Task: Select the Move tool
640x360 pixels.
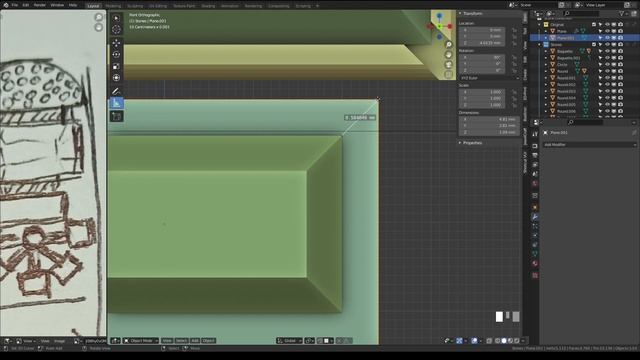Action: 116,43
